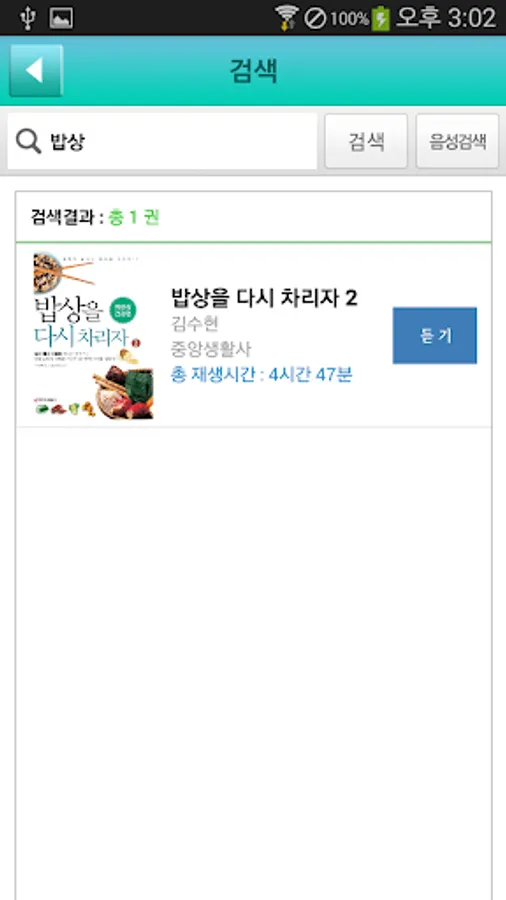Viewport: 506px width, 900px height.
Task: Click the magnifying glass search icon
Action: click(x=28, y=141)
